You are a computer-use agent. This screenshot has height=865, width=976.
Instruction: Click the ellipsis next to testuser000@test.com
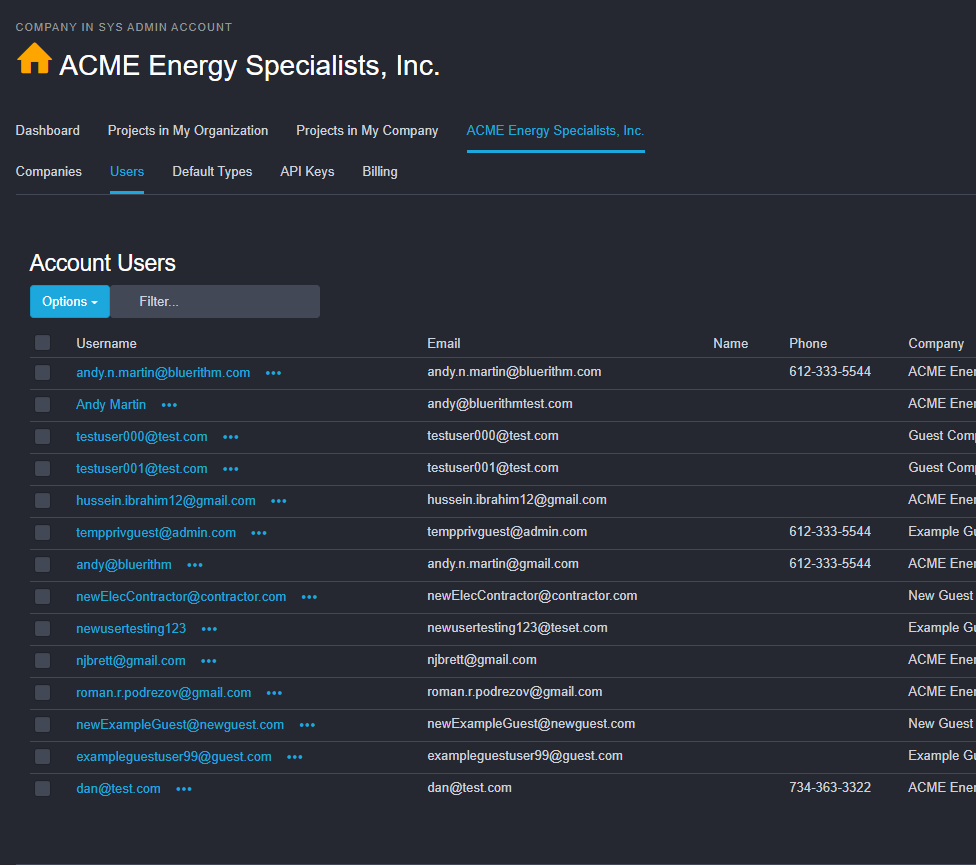tap(231, 437)
